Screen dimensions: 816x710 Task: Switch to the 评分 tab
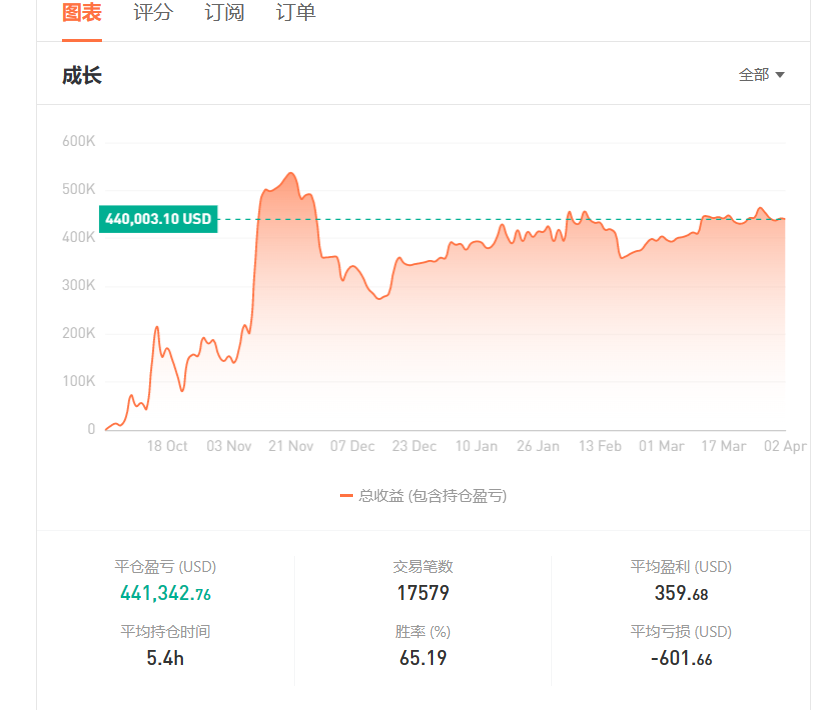click(153, 12)
